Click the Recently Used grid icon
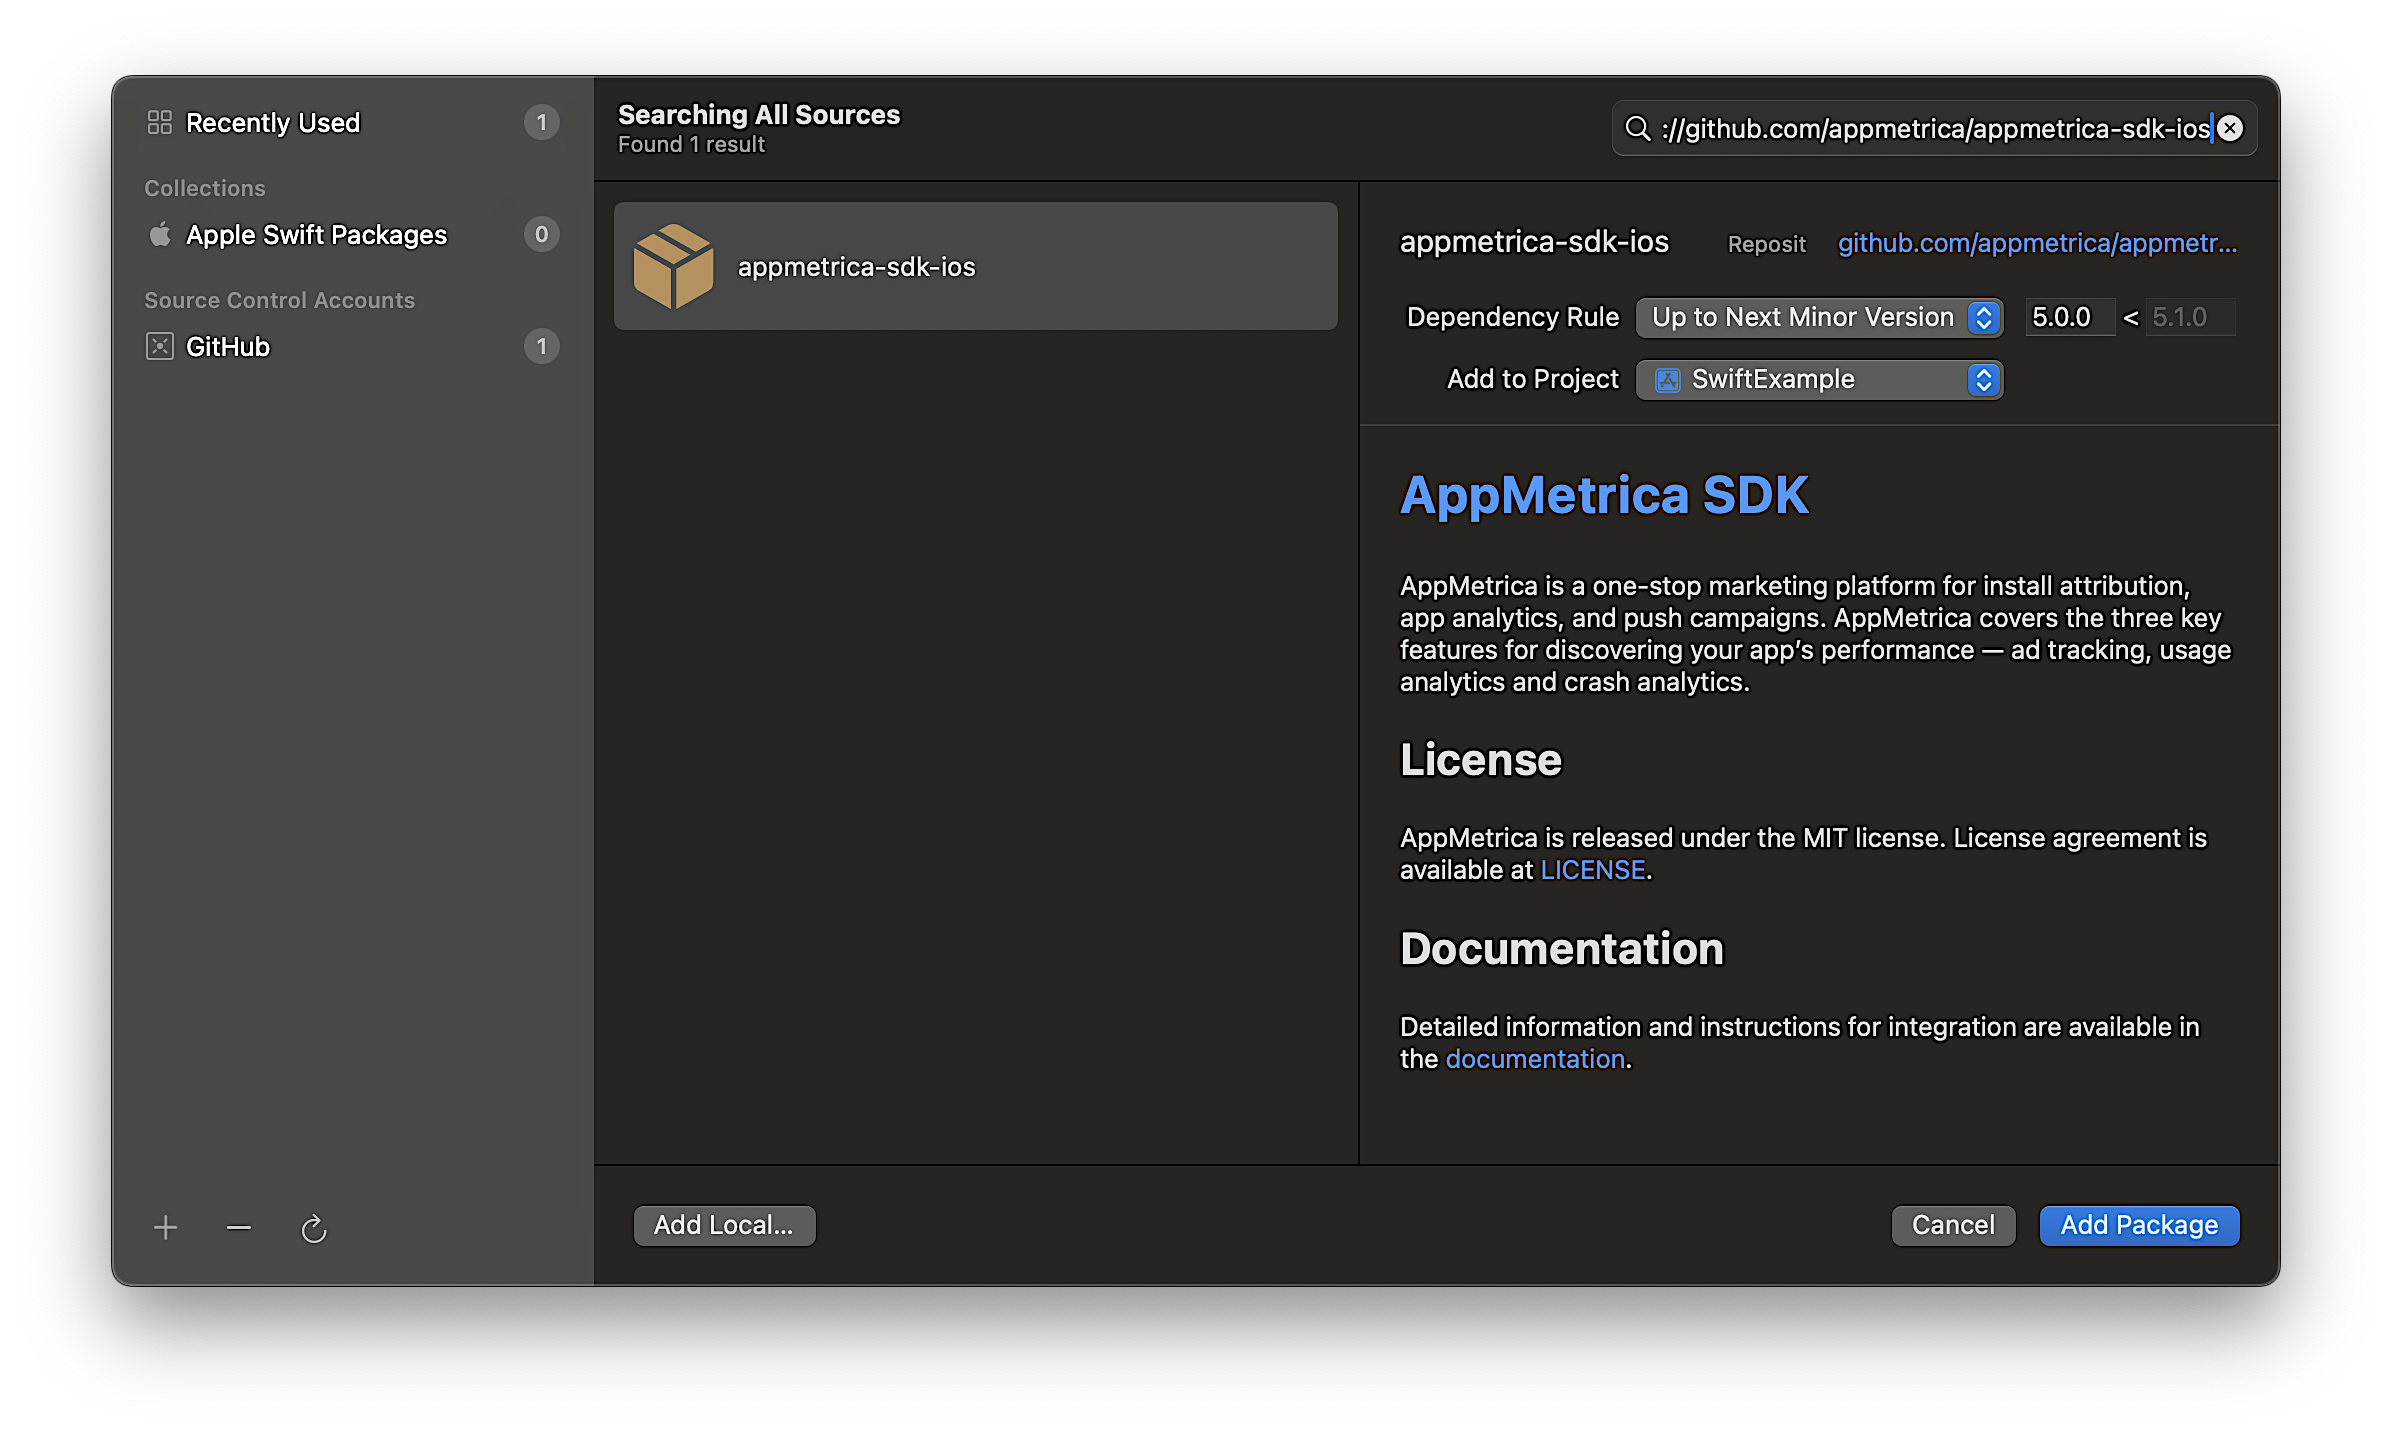 click(160, 123)
